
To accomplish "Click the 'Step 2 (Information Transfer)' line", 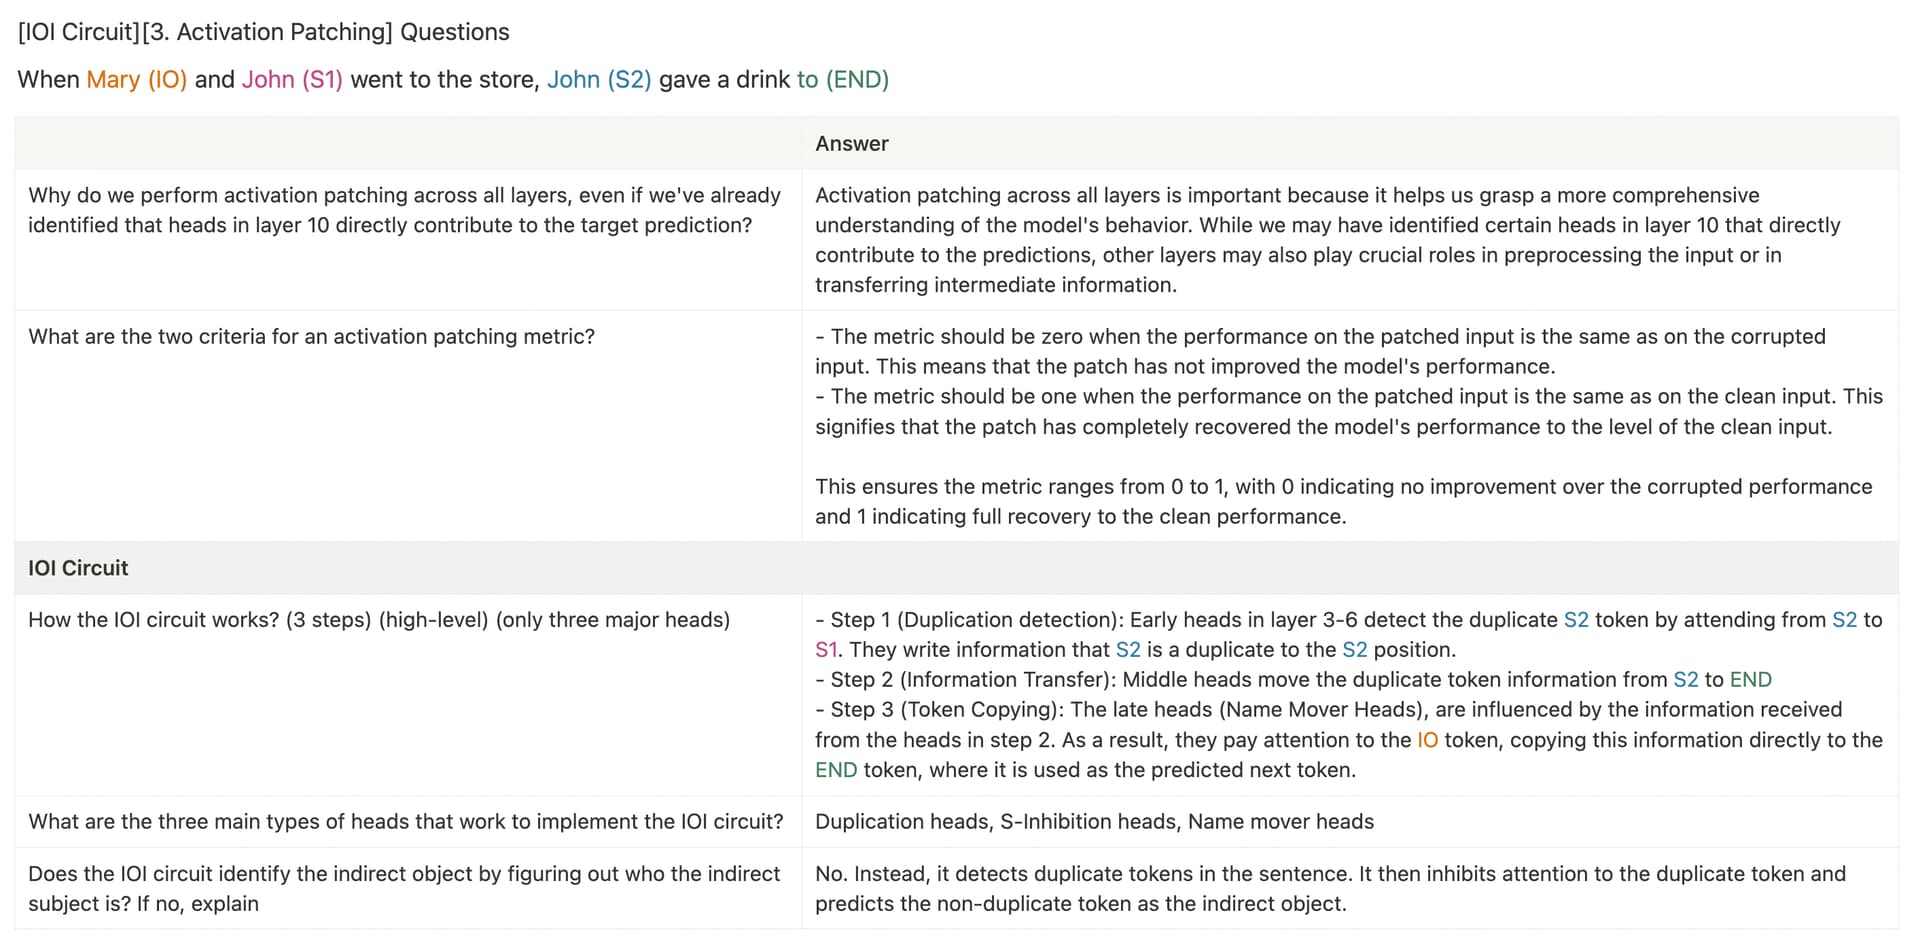I will point(1293,680).
